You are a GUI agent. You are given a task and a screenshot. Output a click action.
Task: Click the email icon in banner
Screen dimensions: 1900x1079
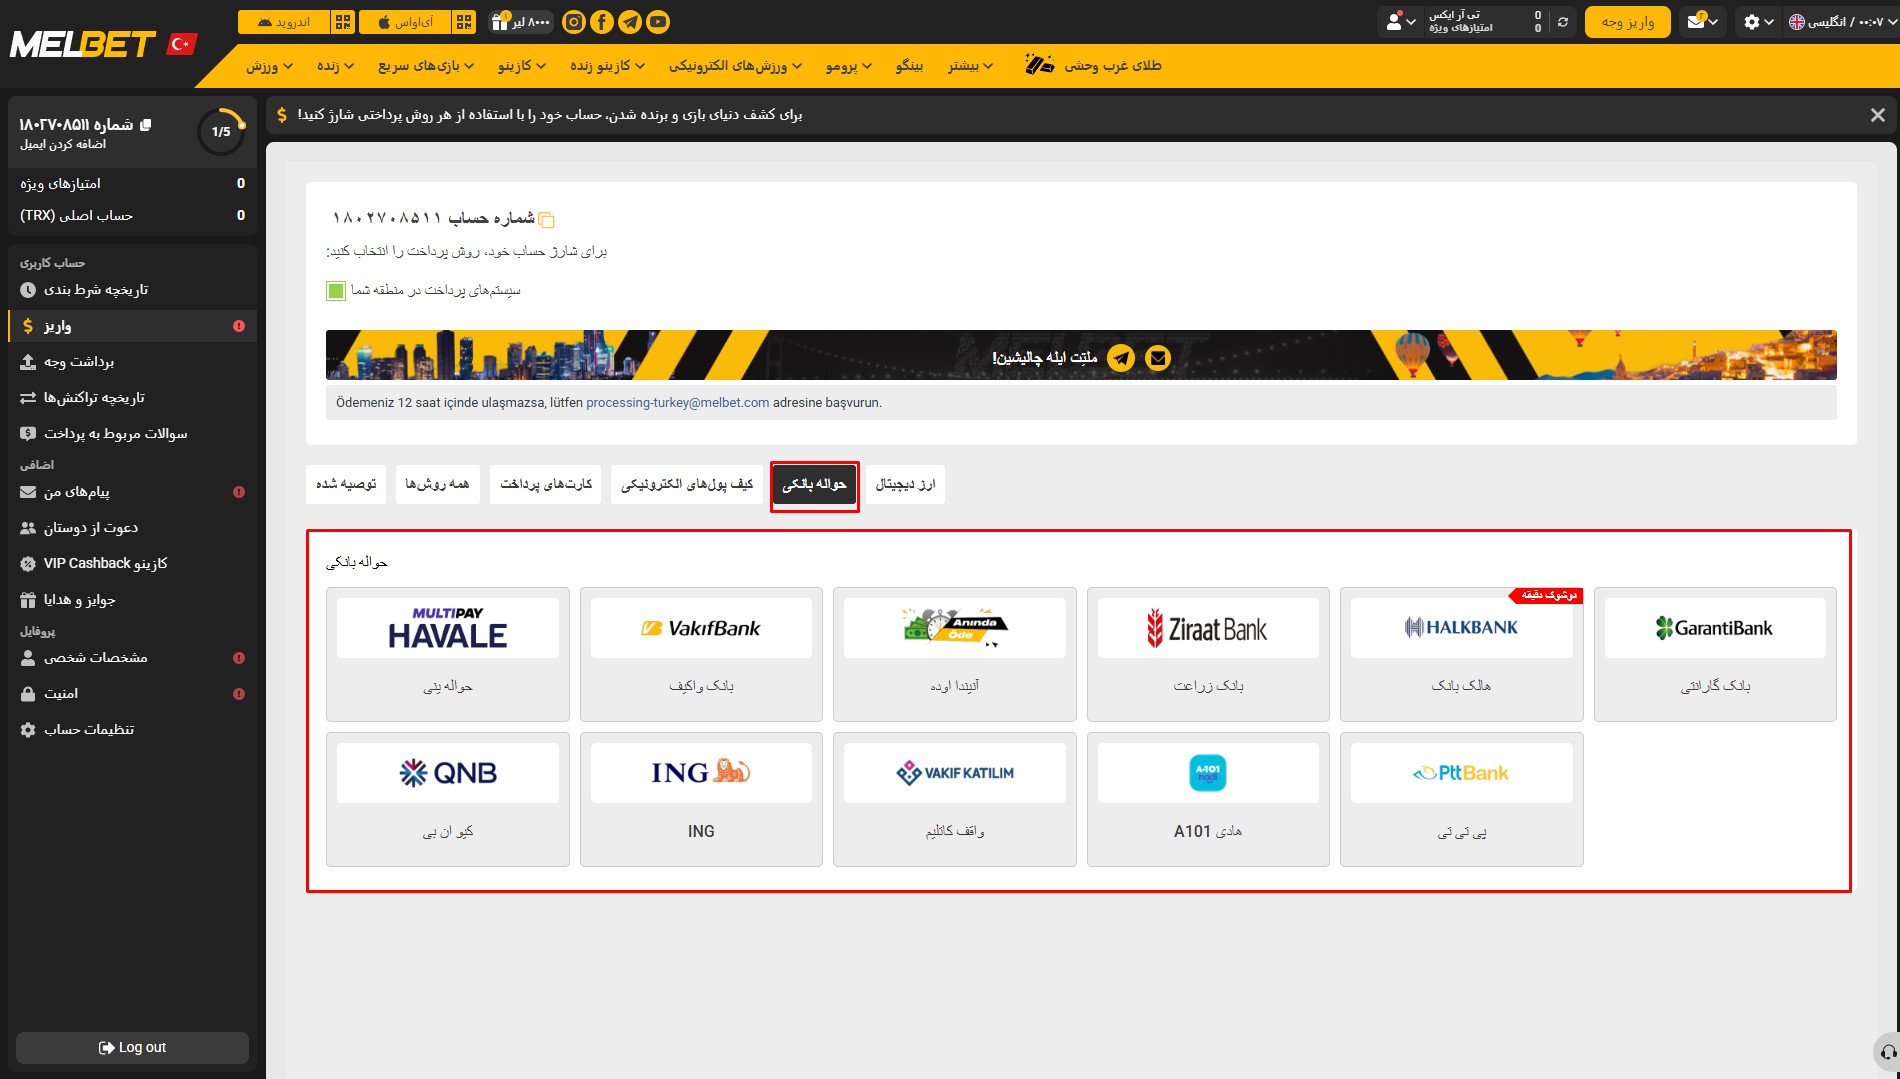1158,358
